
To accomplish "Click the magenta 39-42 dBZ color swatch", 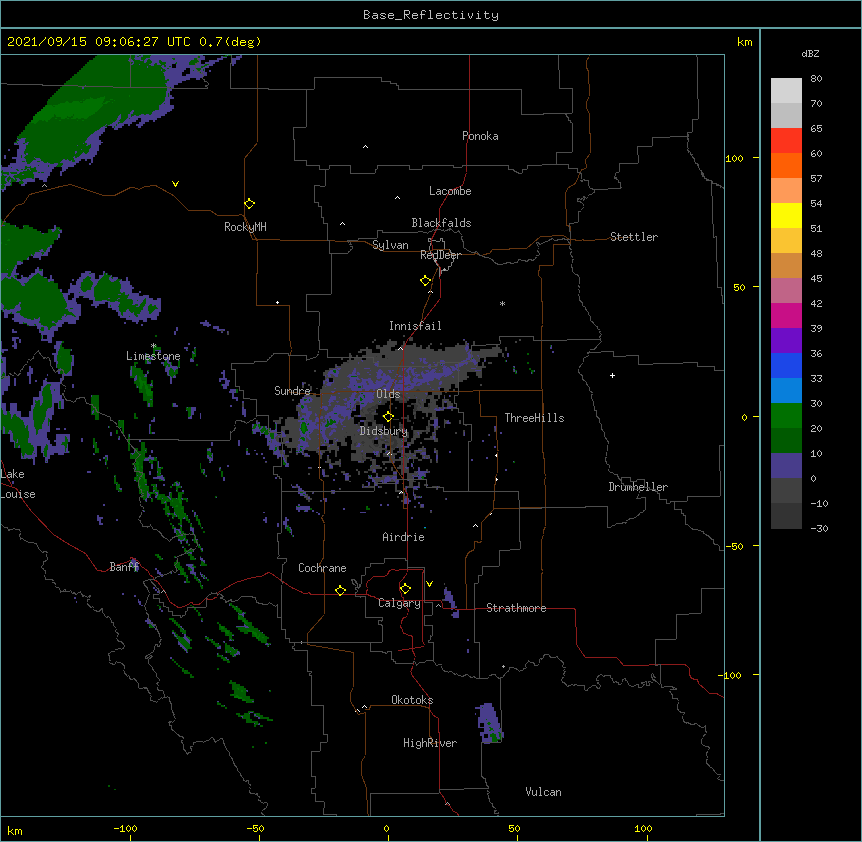I will pos(786,315).
